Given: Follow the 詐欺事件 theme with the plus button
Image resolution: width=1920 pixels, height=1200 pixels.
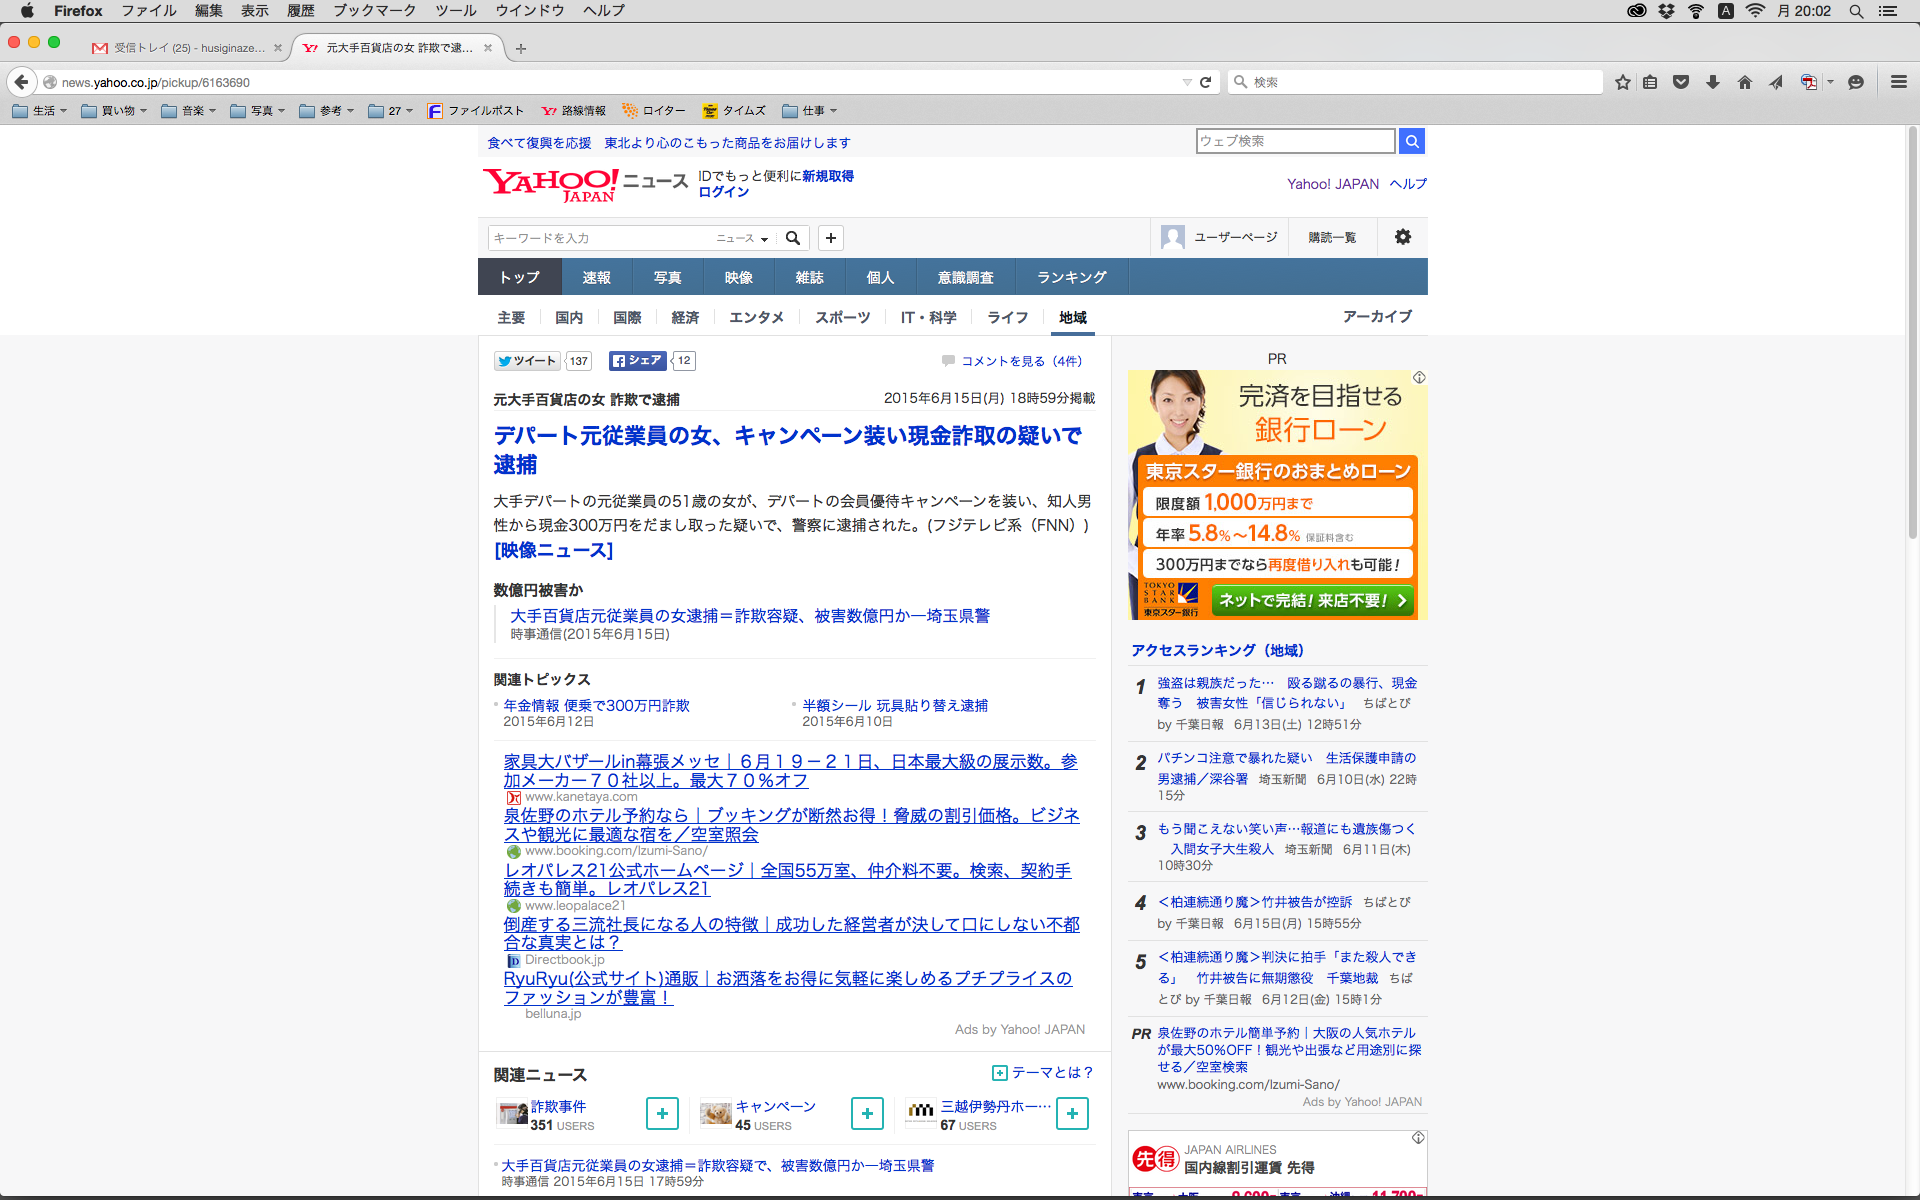Looking at the screenshot, I should [x=662, y=1113].
